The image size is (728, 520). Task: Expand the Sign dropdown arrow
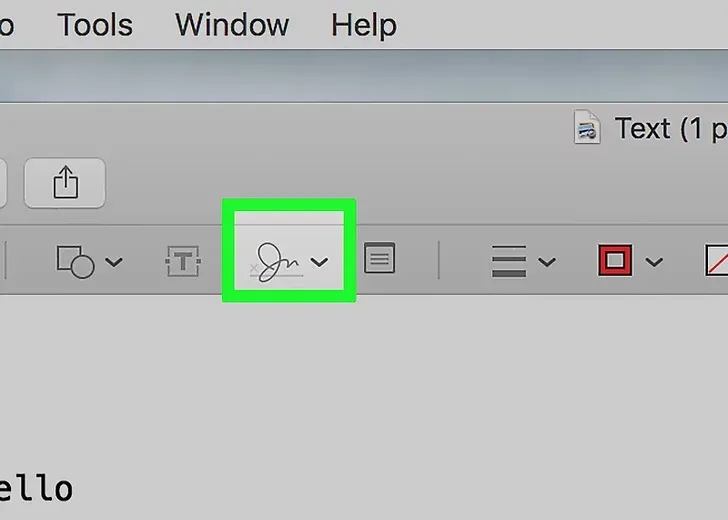coord(319,262)
